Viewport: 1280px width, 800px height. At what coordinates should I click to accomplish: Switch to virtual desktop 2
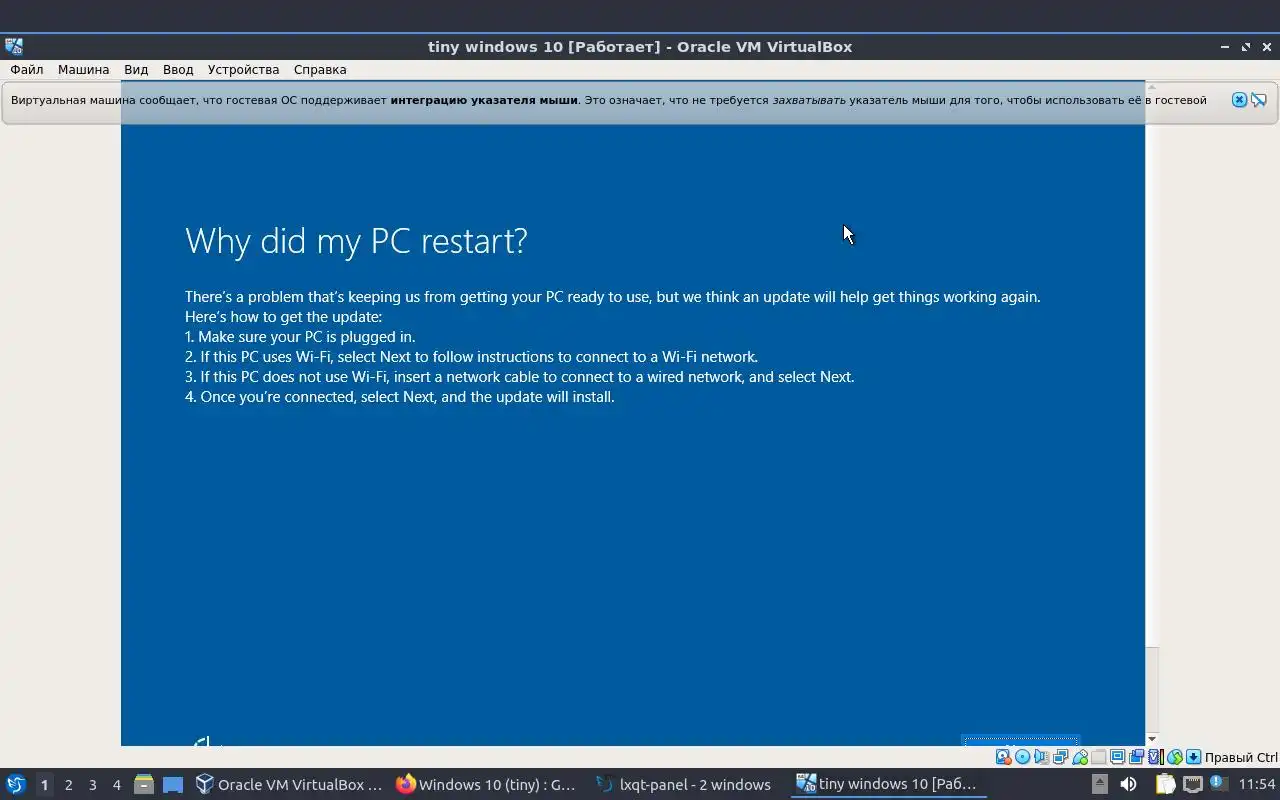[x=68, y=785]
